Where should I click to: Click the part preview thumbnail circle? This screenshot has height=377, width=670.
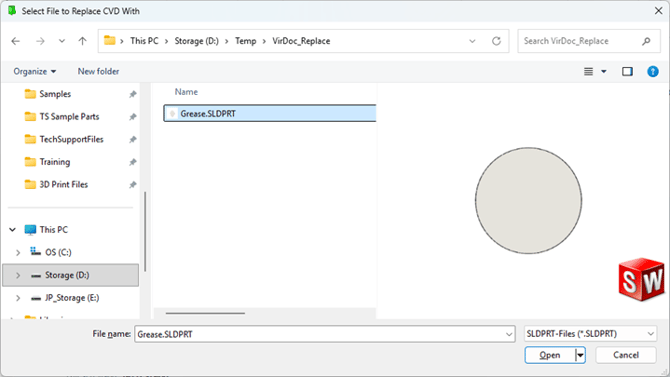[529, 201]
